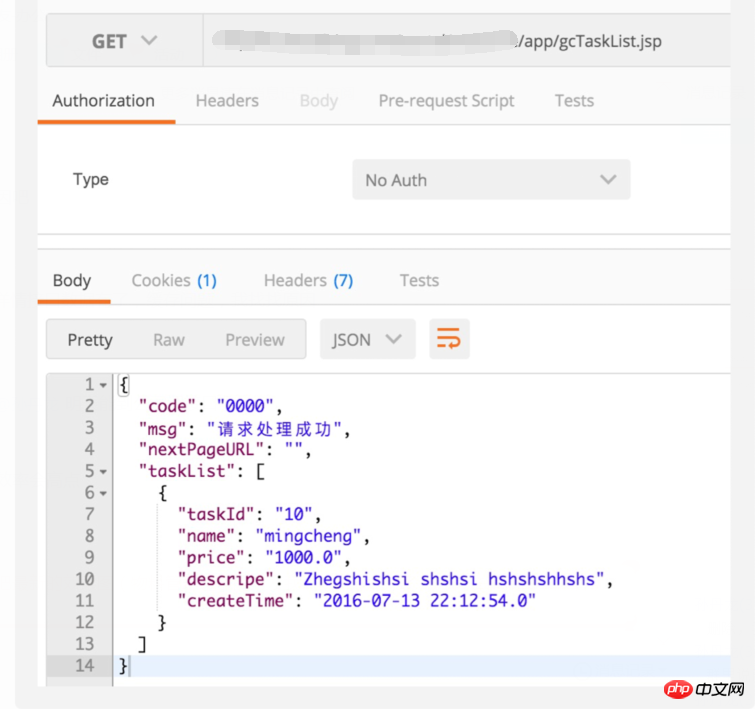Switch to the request Headers tab
755x709 pixels.
(x=227, y=101)
